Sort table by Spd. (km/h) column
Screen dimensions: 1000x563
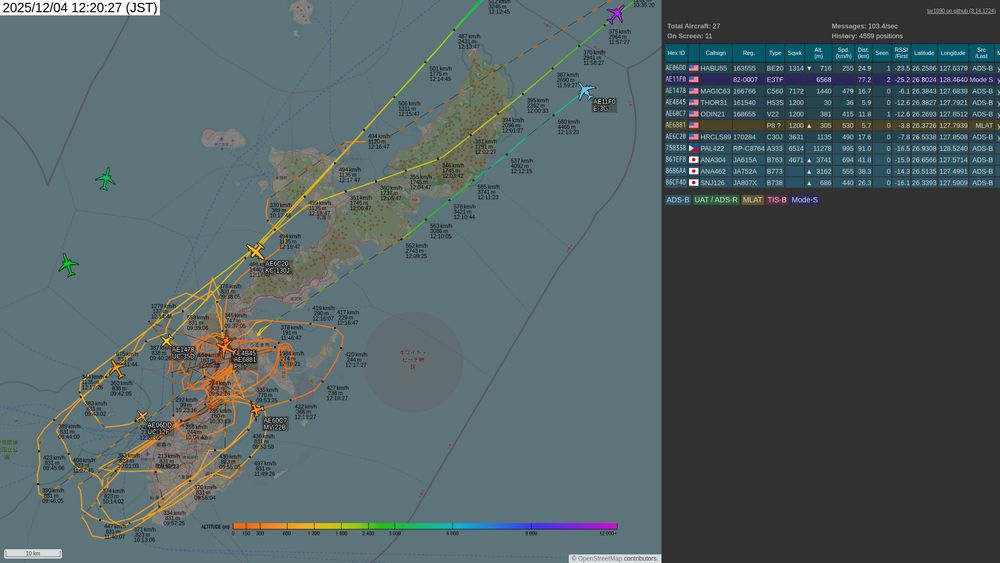(843, 53)
